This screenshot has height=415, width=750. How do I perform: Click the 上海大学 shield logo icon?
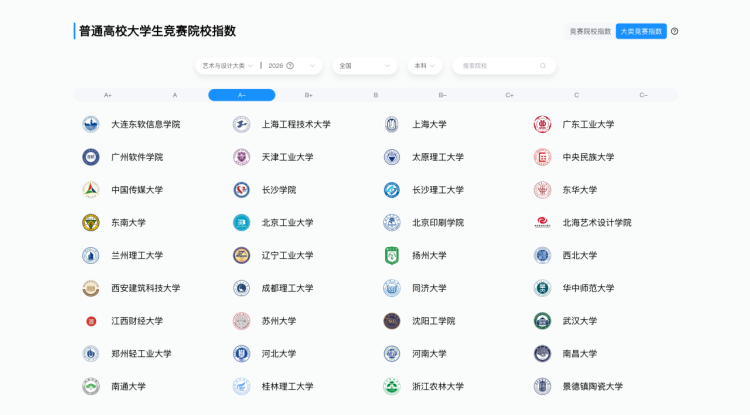[x=391, y=124]
